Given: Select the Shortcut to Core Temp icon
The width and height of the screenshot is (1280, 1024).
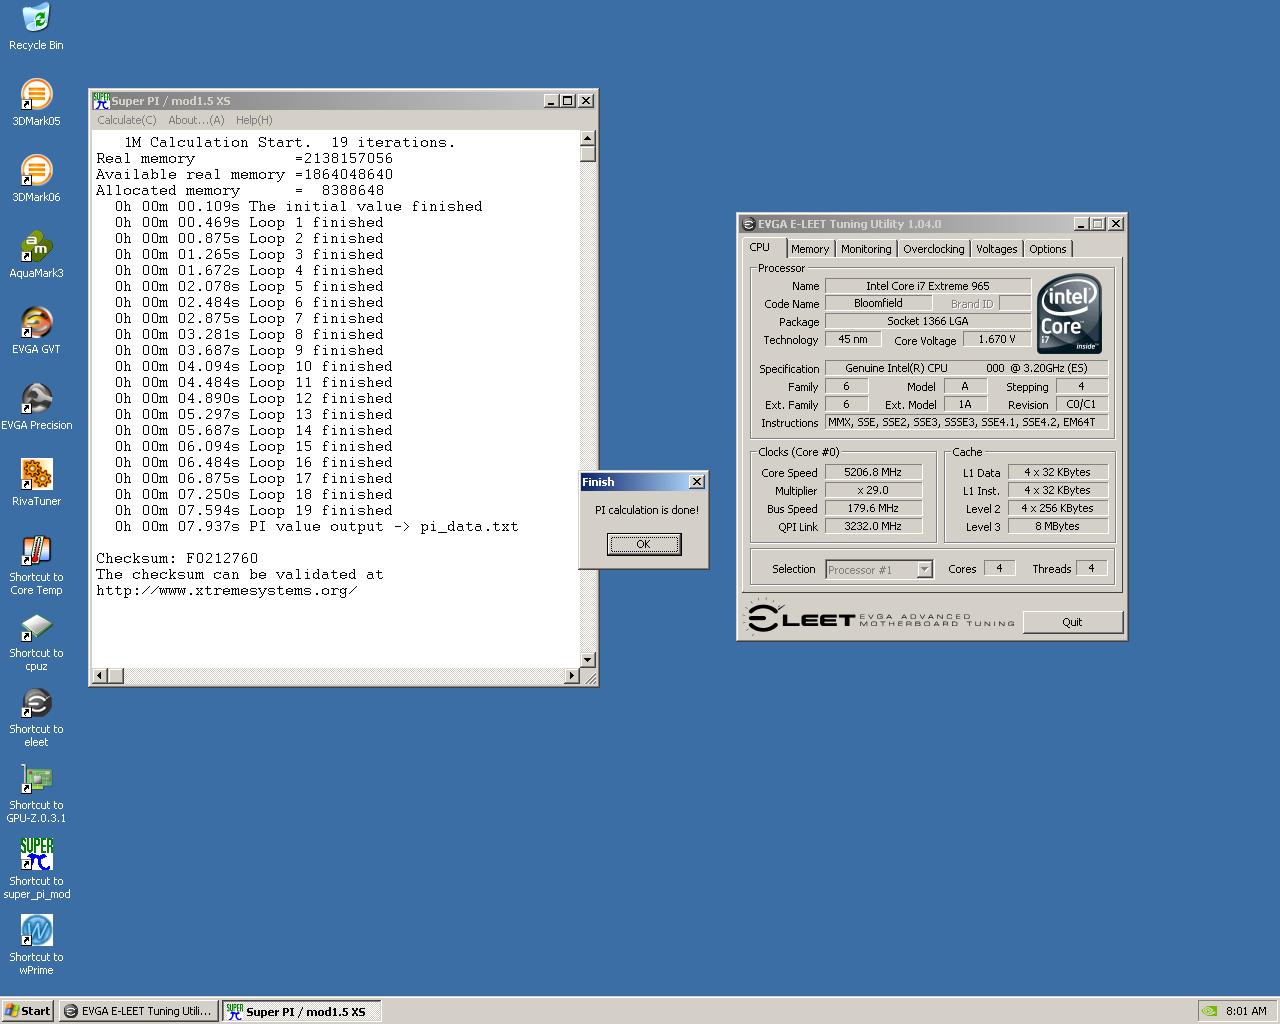Looking at the screenshot, I should click(x=36, y=566).
